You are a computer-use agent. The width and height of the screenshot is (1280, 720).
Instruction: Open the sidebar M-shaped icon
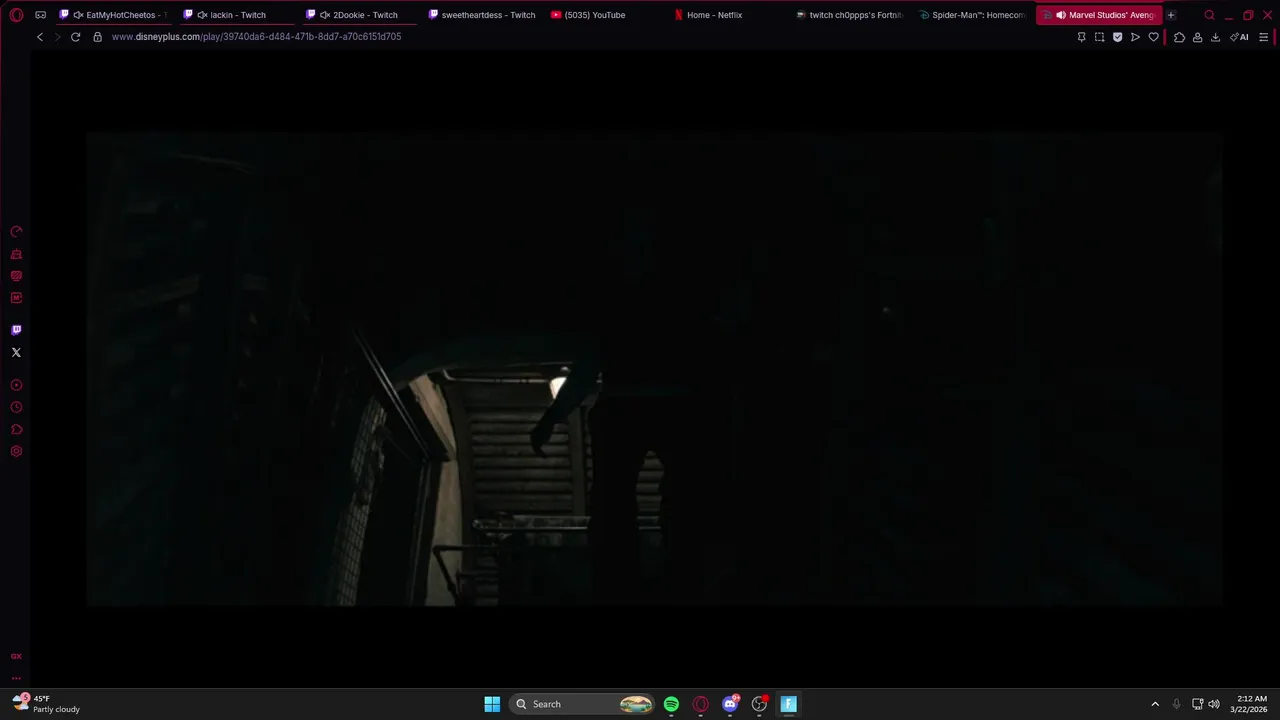click(16, 298)
